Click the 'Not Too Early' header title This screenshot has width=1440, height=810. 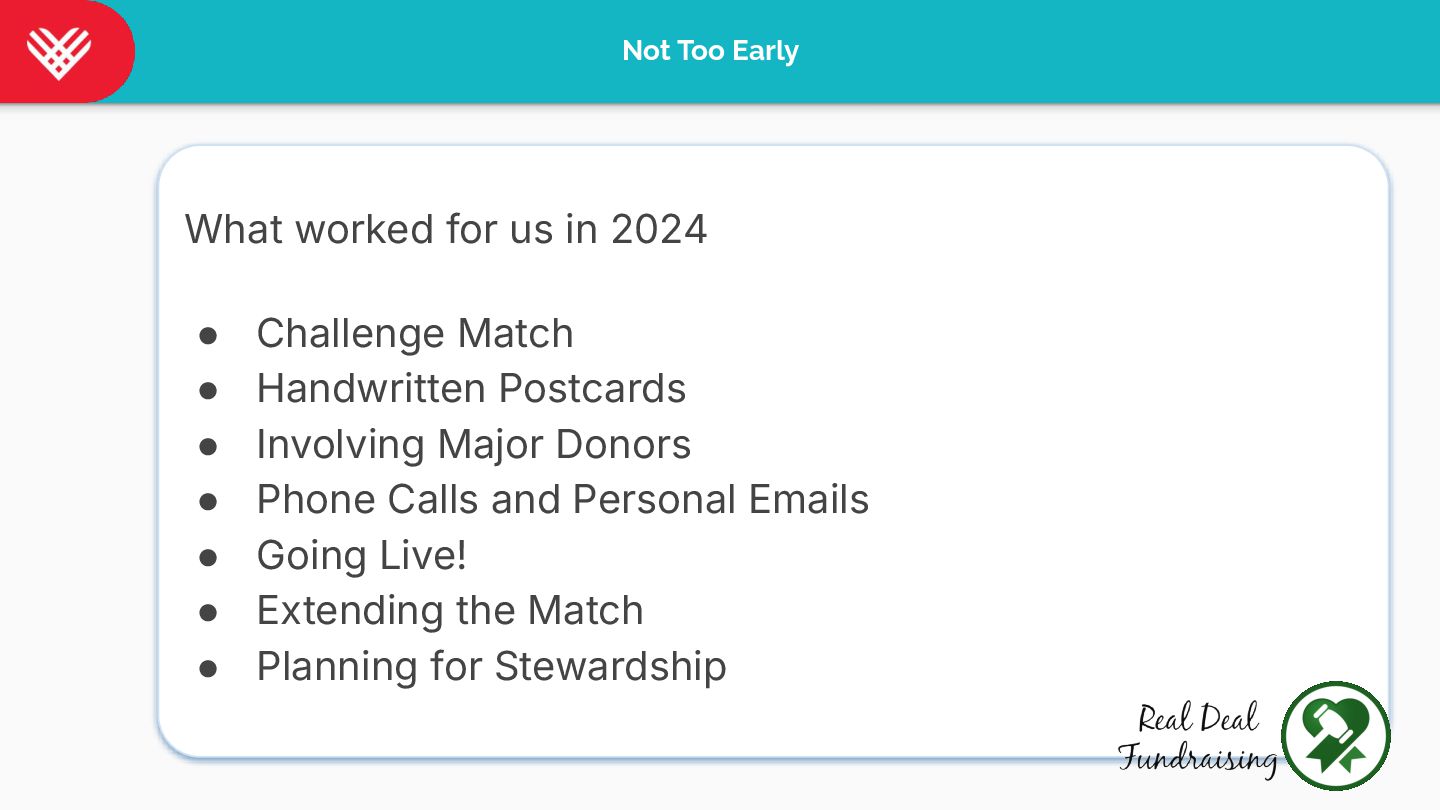tap(710, 51)
